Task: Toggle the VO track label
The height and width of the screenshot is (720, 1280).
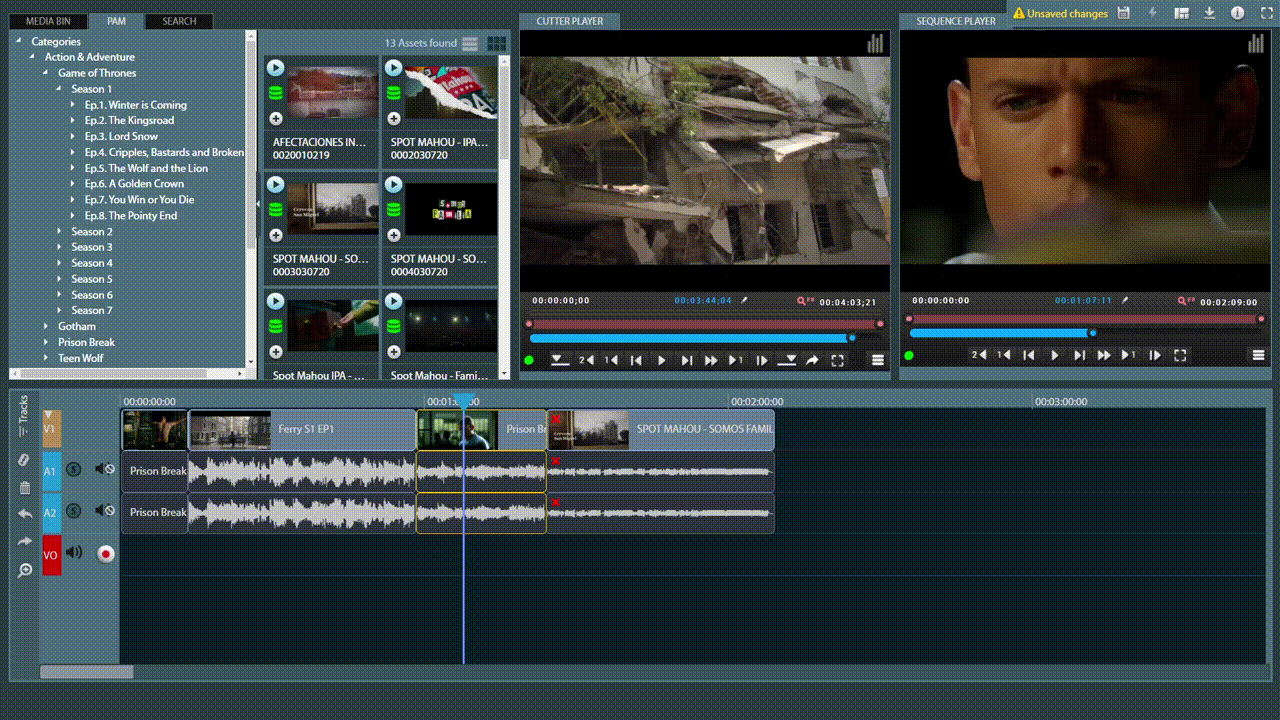Action: (x=51, y=555)
